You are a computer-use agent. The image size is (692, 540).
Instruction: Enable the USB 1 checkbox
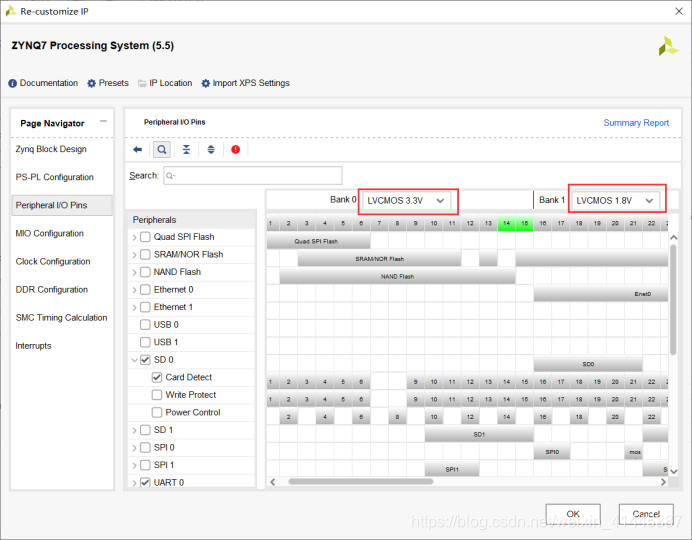(x=145, y=342)
